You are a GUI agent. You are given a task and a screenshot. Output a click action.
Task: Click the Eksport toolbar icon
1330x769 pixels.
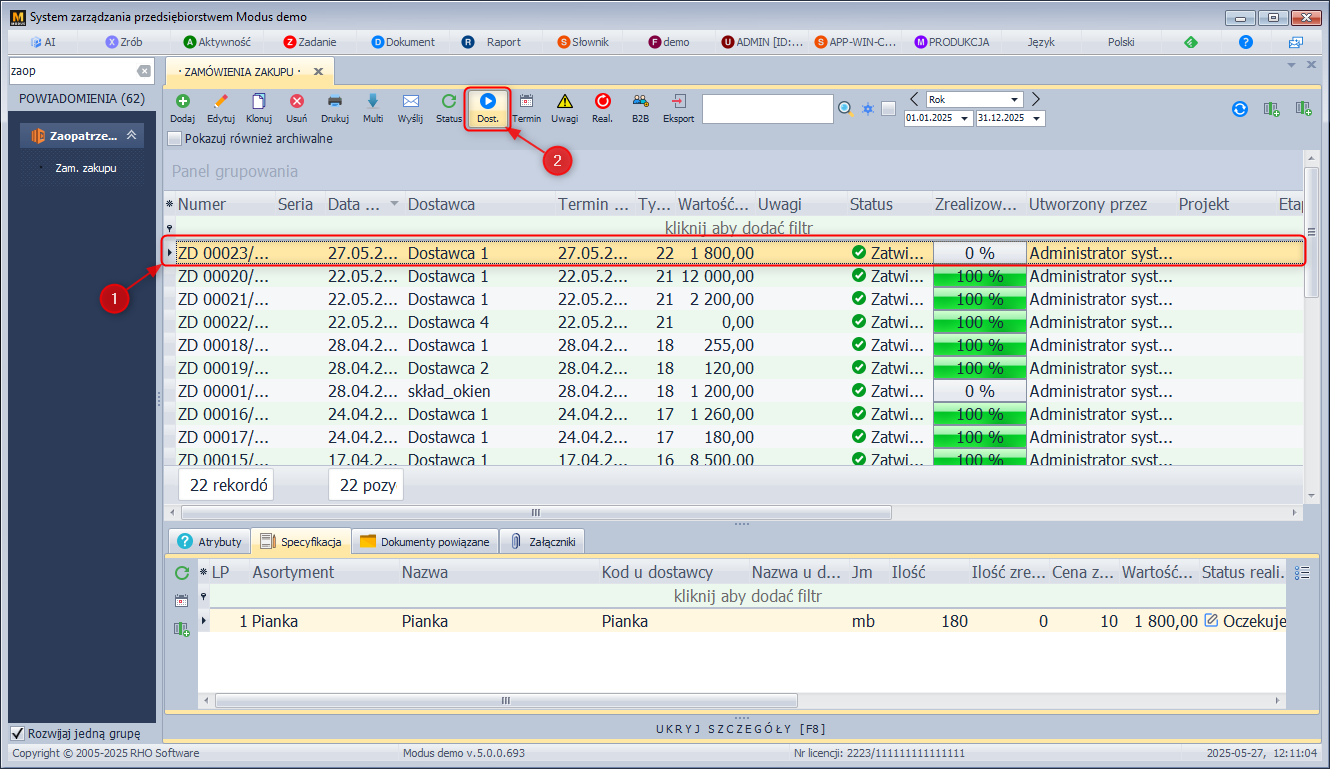678,102
